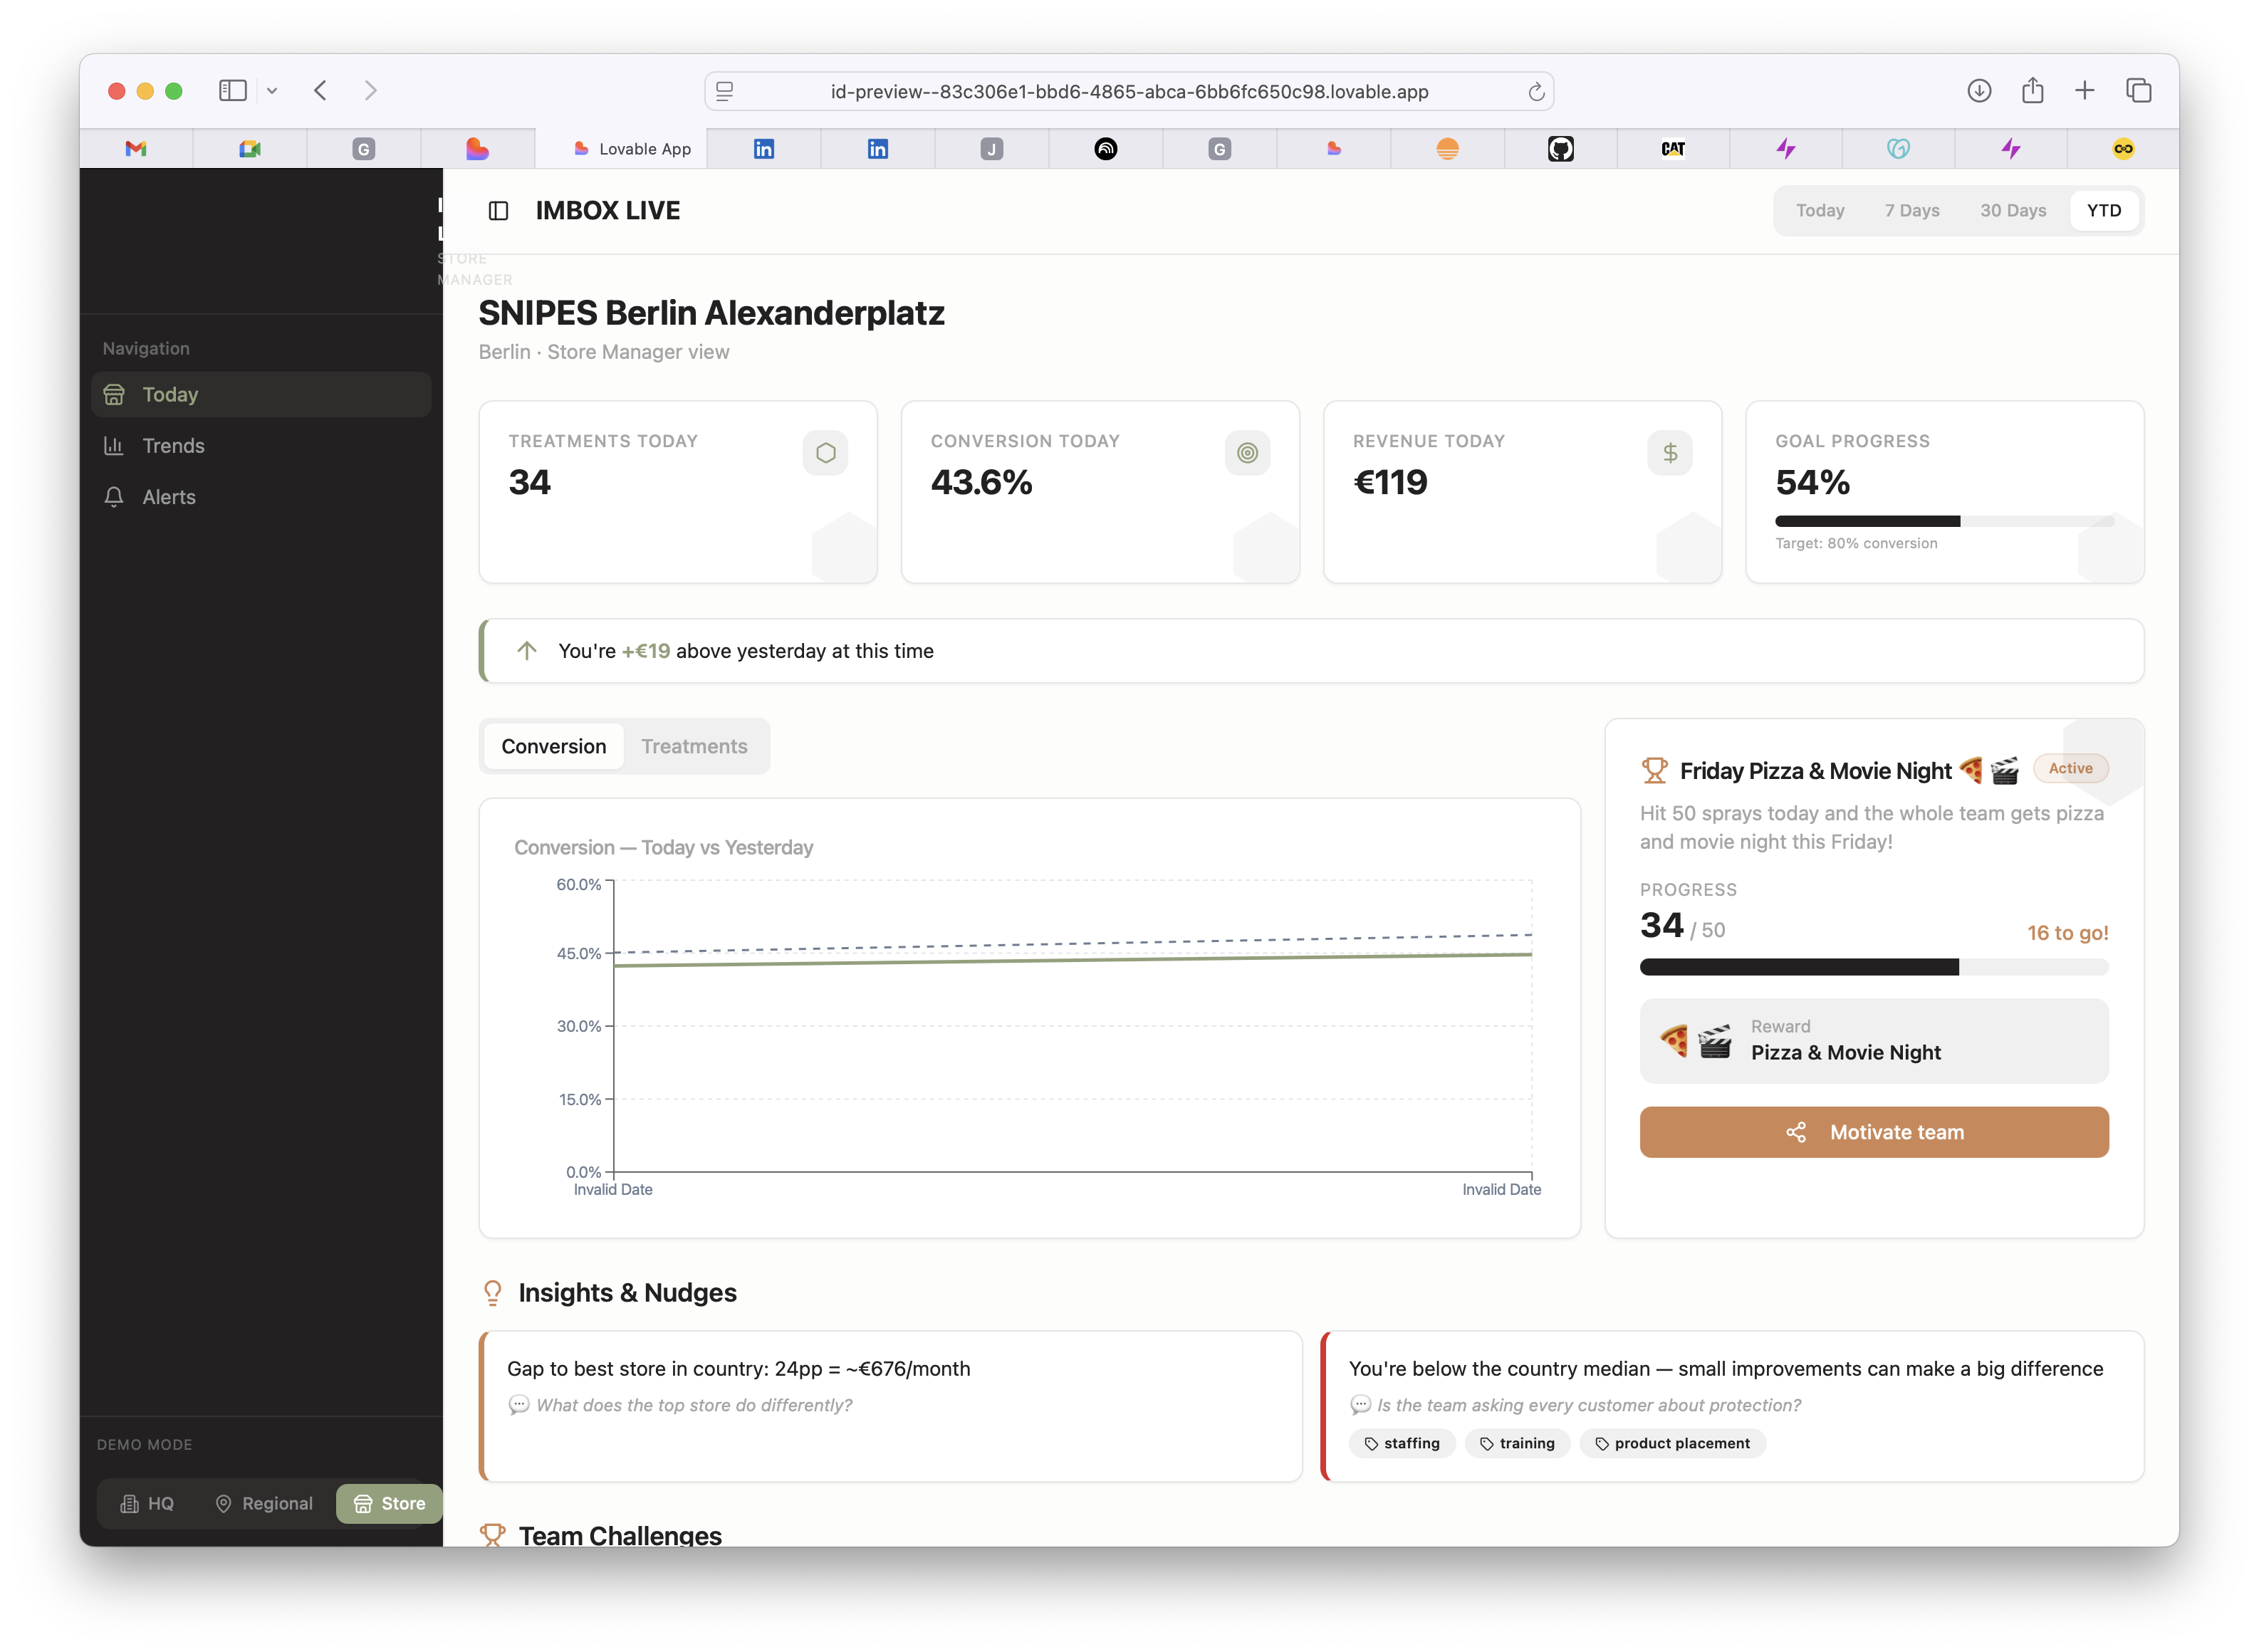The width and height of the screenshot is (2259, 1652).
Task: Switch chart to Treatments tab
Action: click(694, 747)
